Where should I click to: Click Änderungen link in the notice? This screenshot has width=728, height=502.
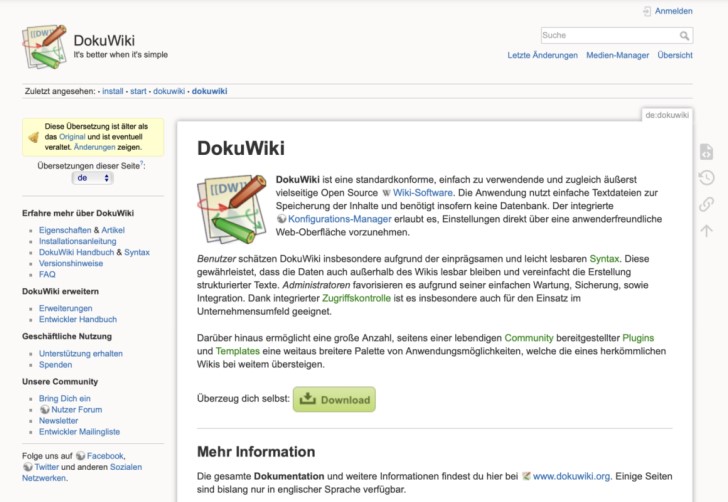94,147
